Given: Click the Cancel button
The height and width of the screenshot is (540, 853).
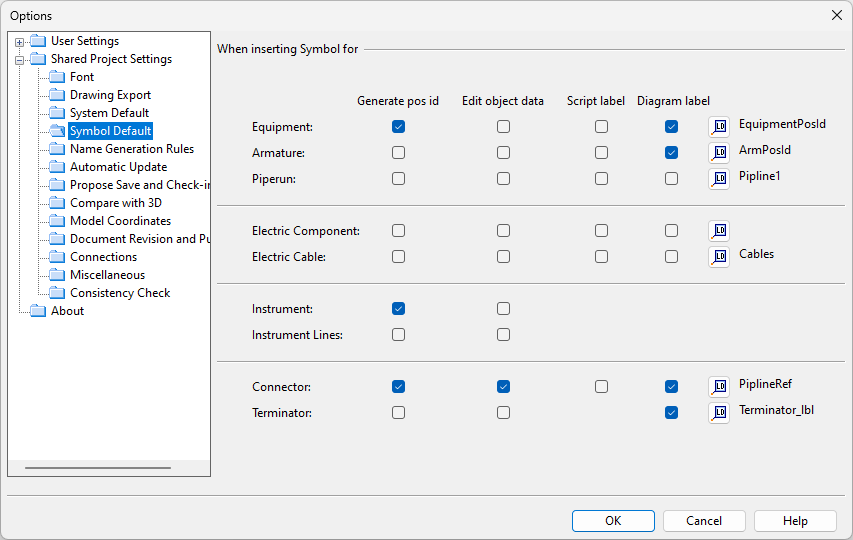Looking at the screenshot, I should [x=704, y=521].
